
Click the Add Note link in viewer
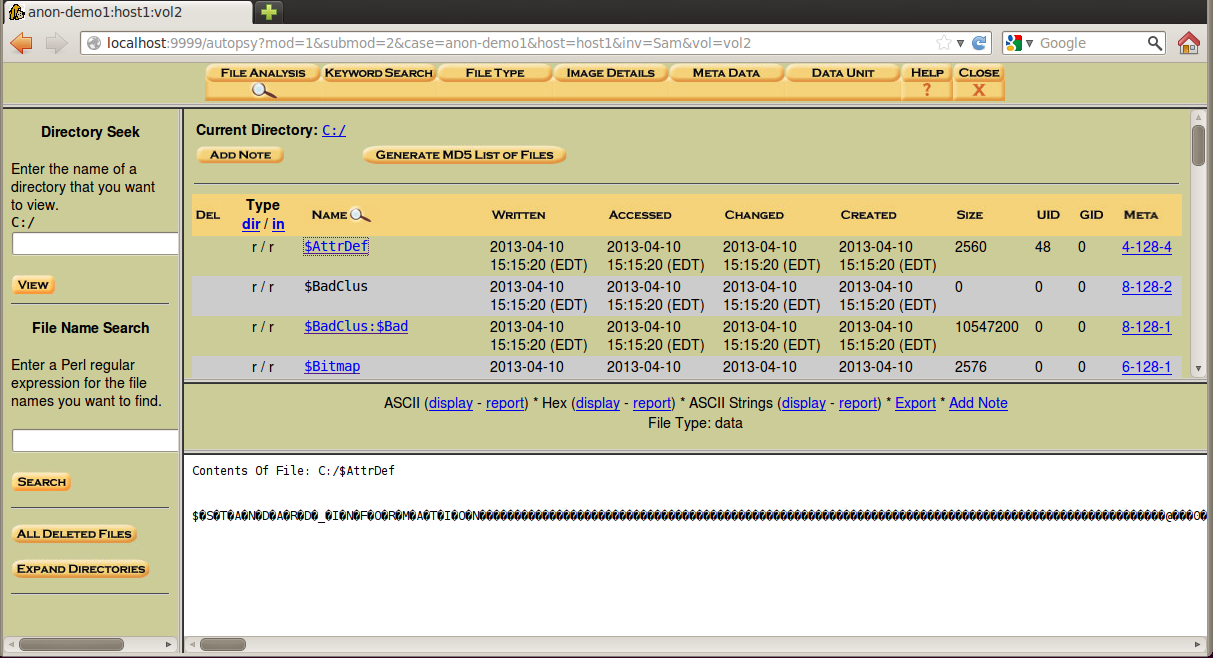click(x=978, y=403)
